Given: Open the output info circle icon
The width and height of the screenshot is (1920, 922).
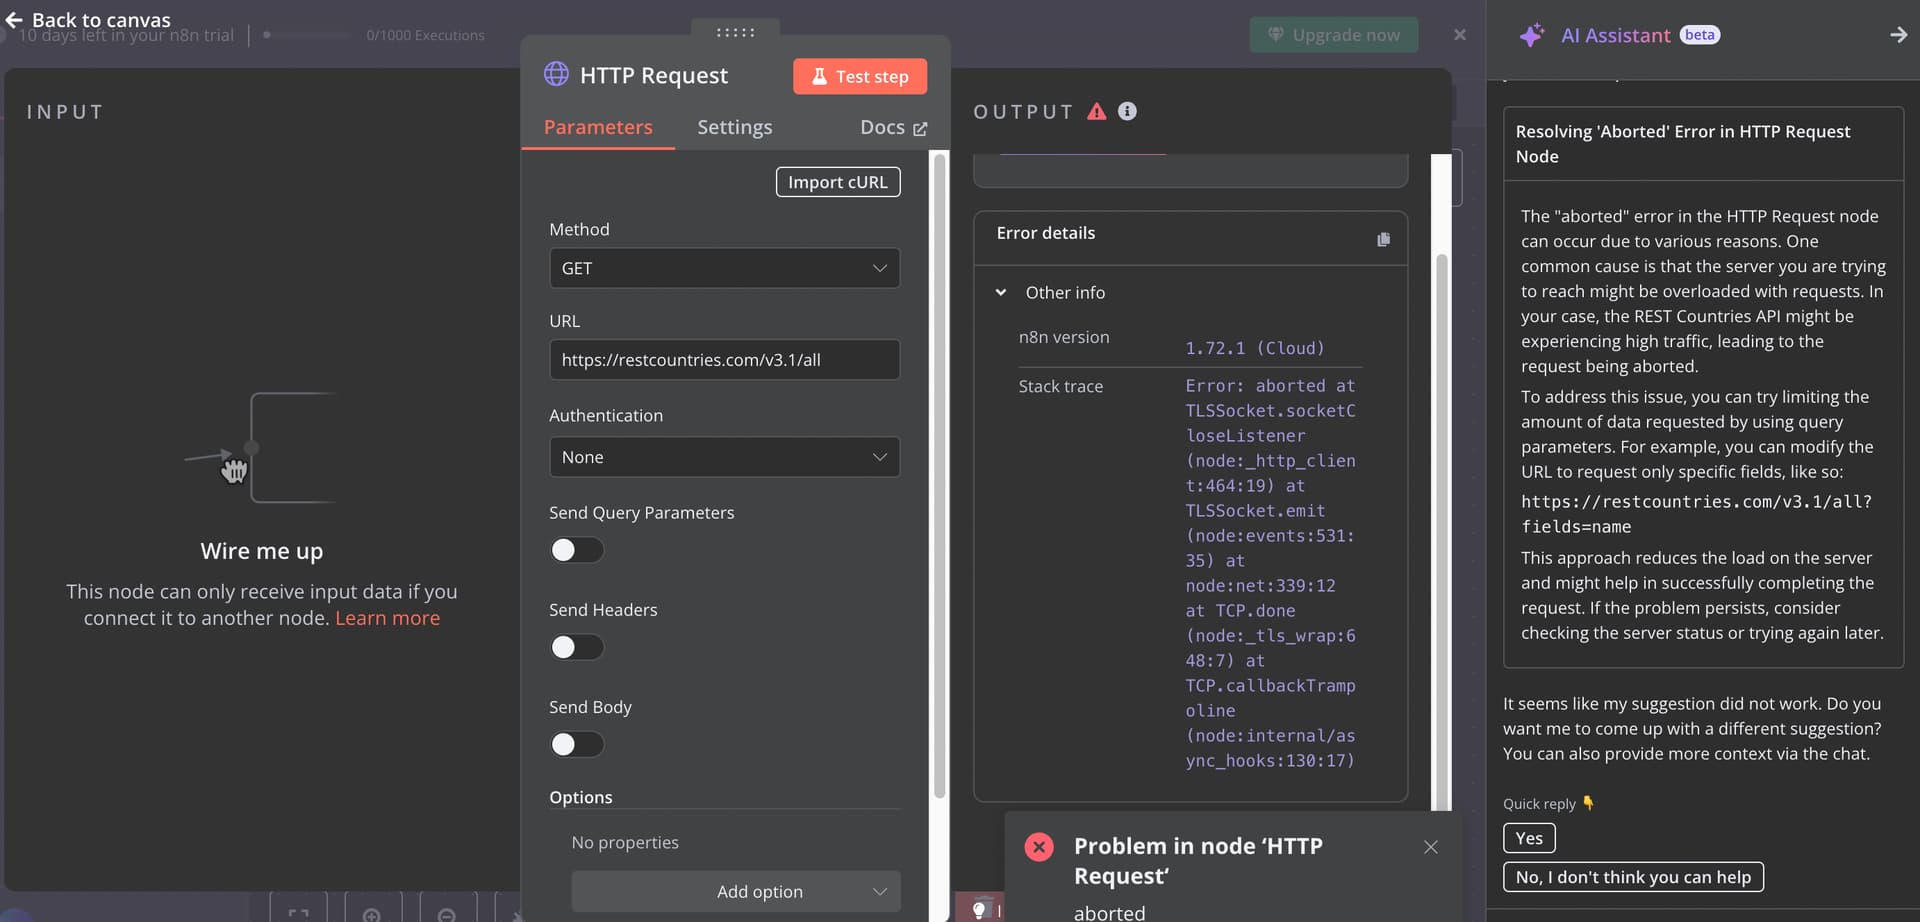Looking at the screenshot, I should (x=1127, y=111).
